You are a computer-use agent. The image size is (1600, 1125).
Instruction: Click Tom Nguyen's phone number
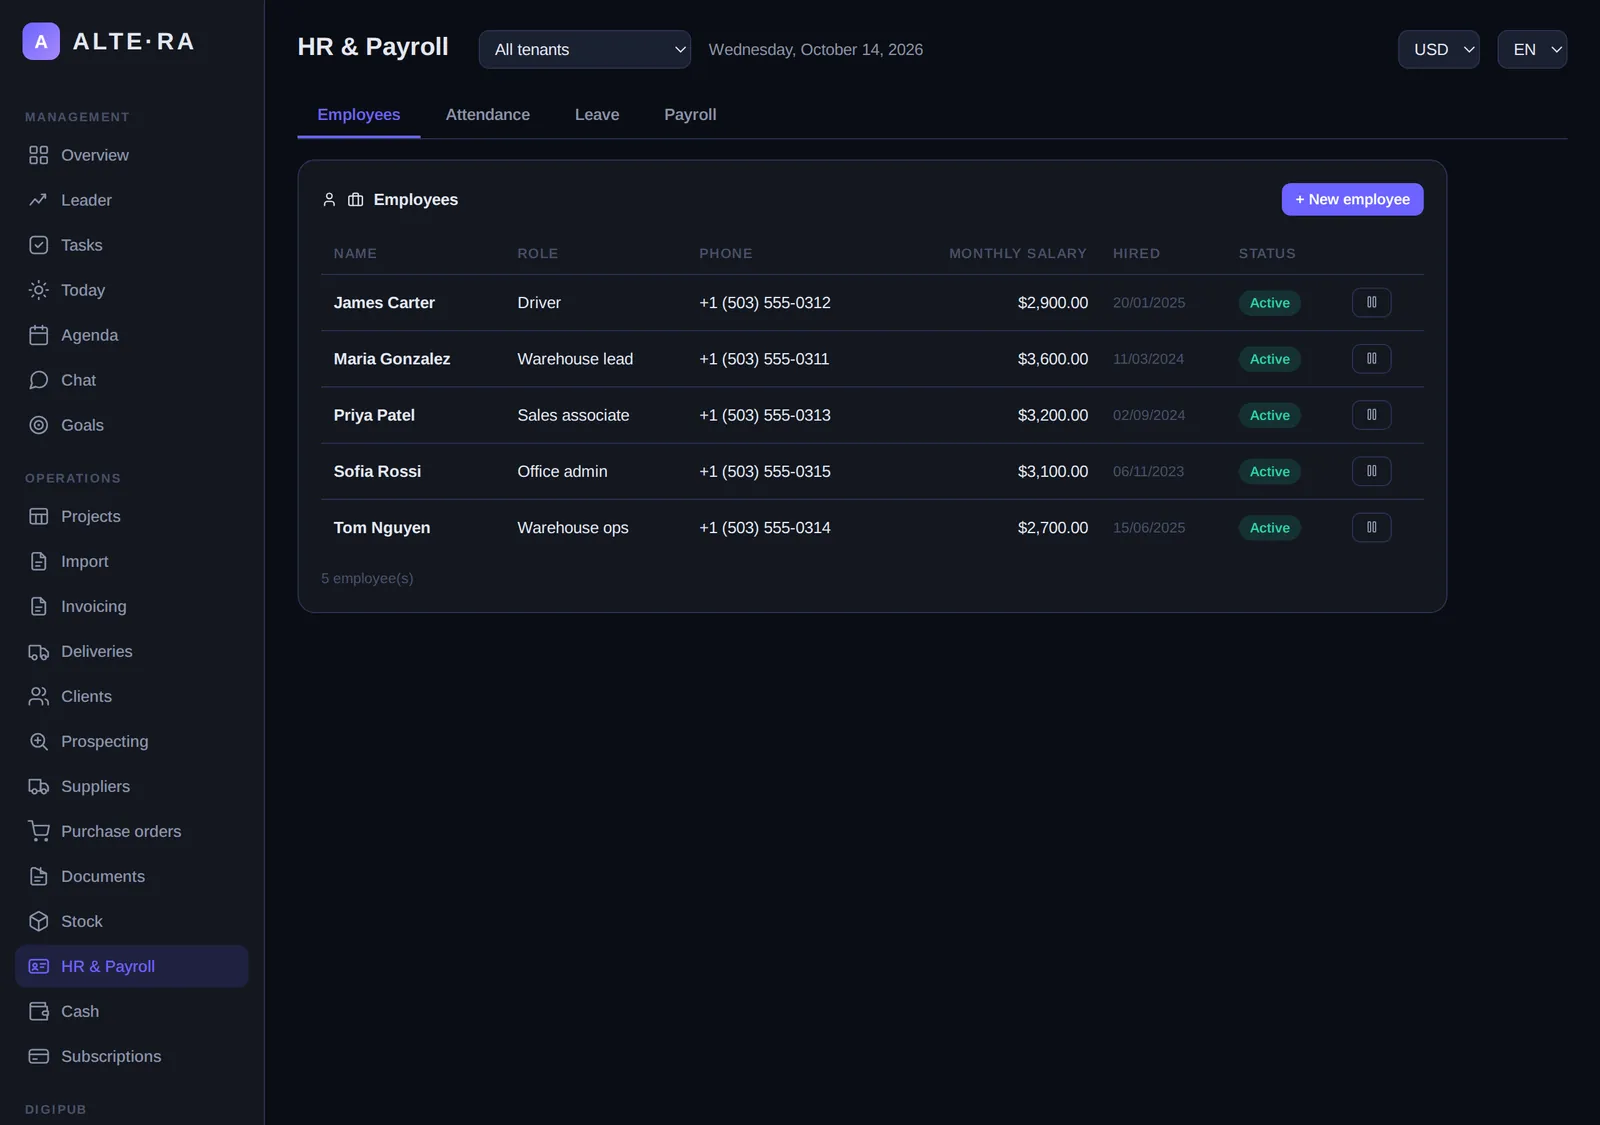click(765, 527)
